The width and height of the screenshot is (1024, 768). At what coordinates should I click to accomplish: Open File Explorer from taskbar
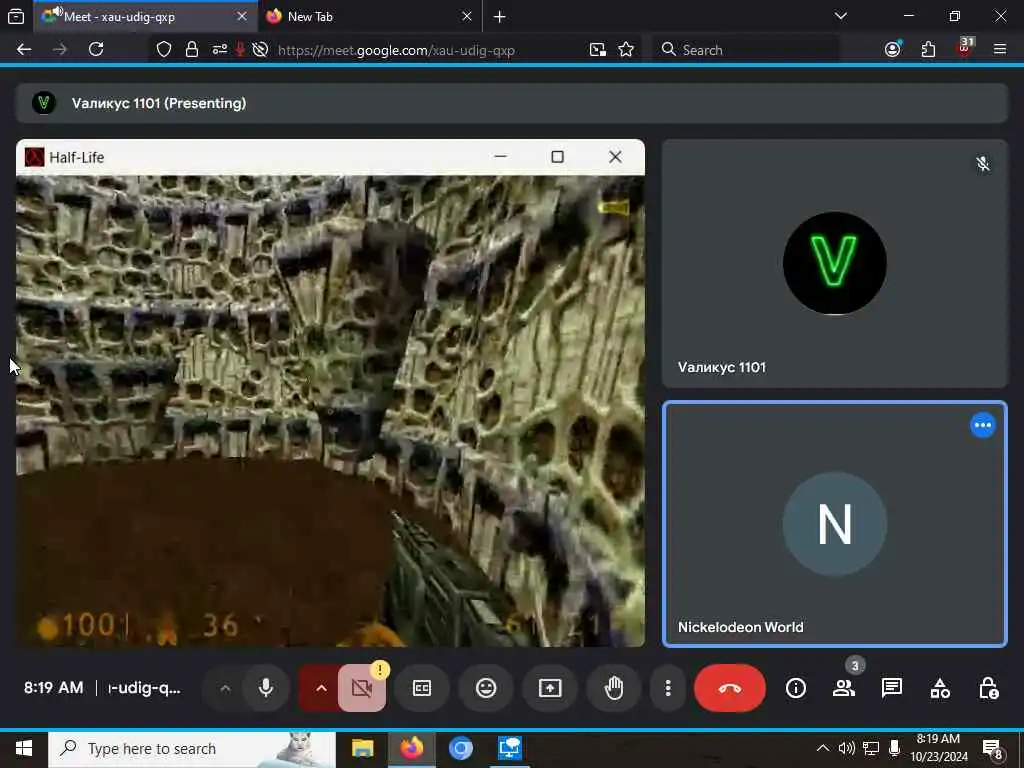coord(362,748)
